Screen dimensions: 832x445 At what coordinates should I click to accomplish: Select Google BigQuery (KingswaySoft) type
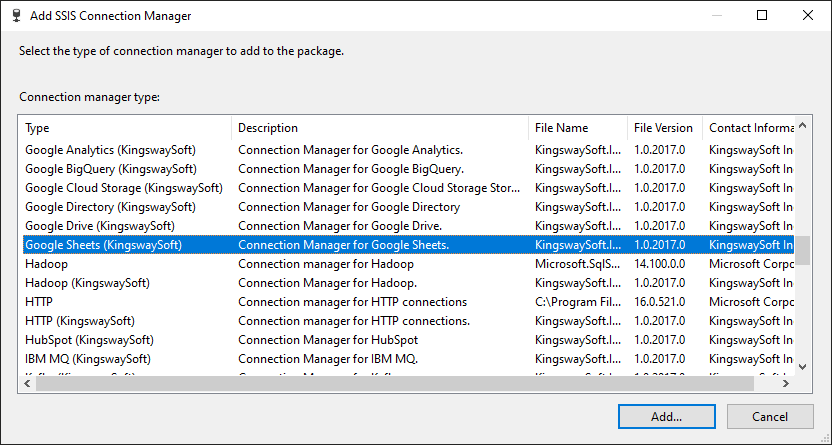pyautogui.click(x=111, y=169)
